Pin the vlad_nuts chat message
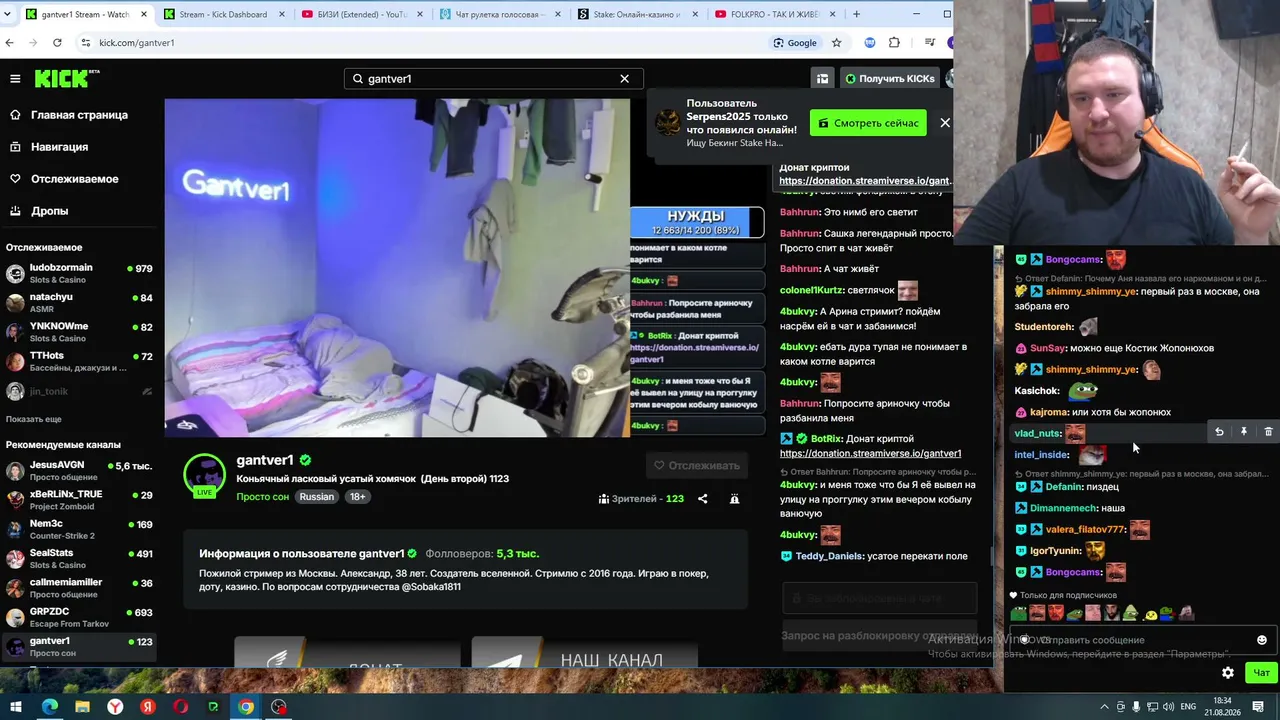The image size is (1280, 720). point(1244,432)
